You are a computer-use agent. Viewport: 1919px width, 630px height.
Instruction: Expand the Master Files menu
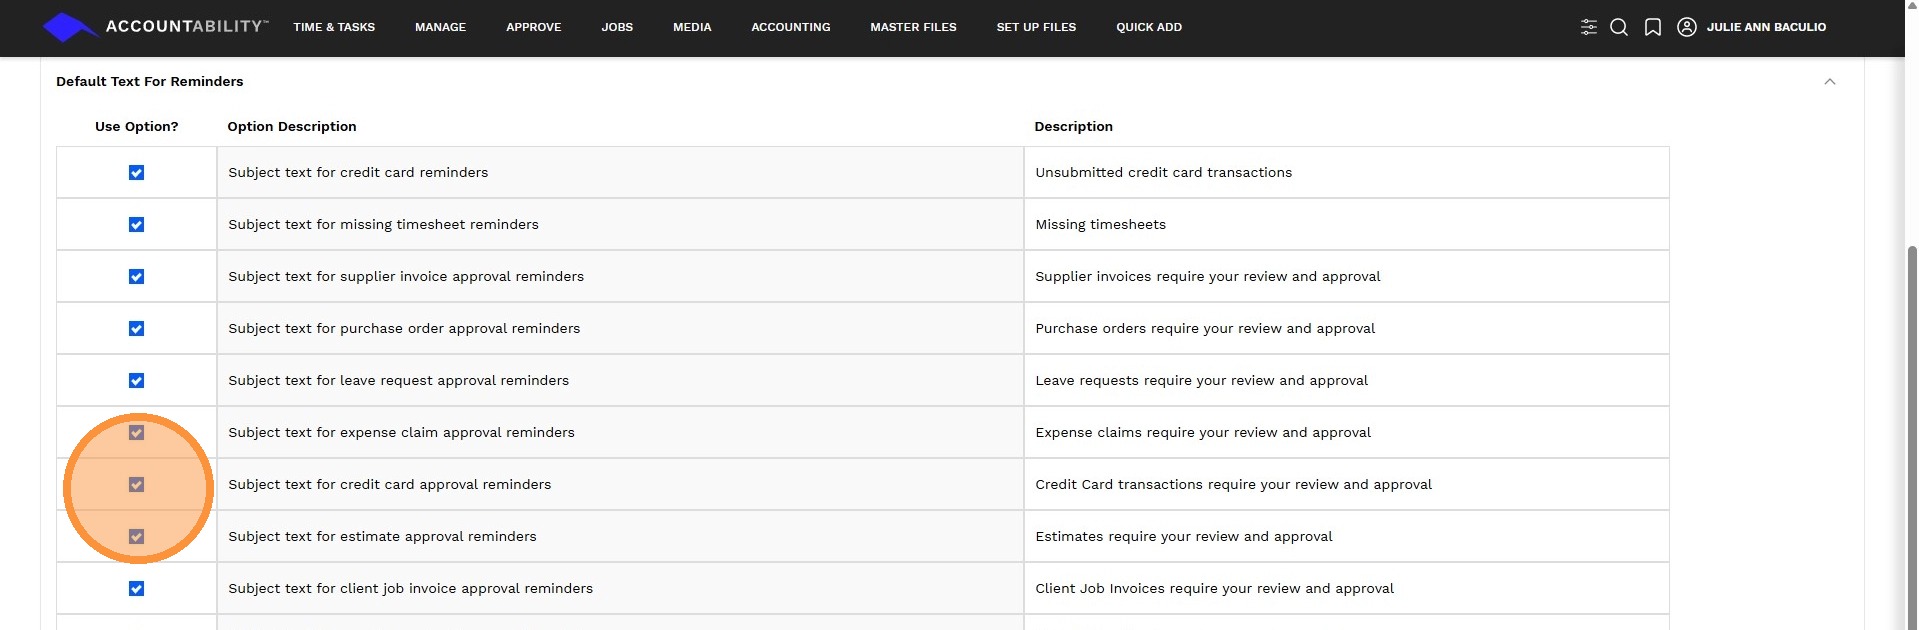click(x=913, y=27)
